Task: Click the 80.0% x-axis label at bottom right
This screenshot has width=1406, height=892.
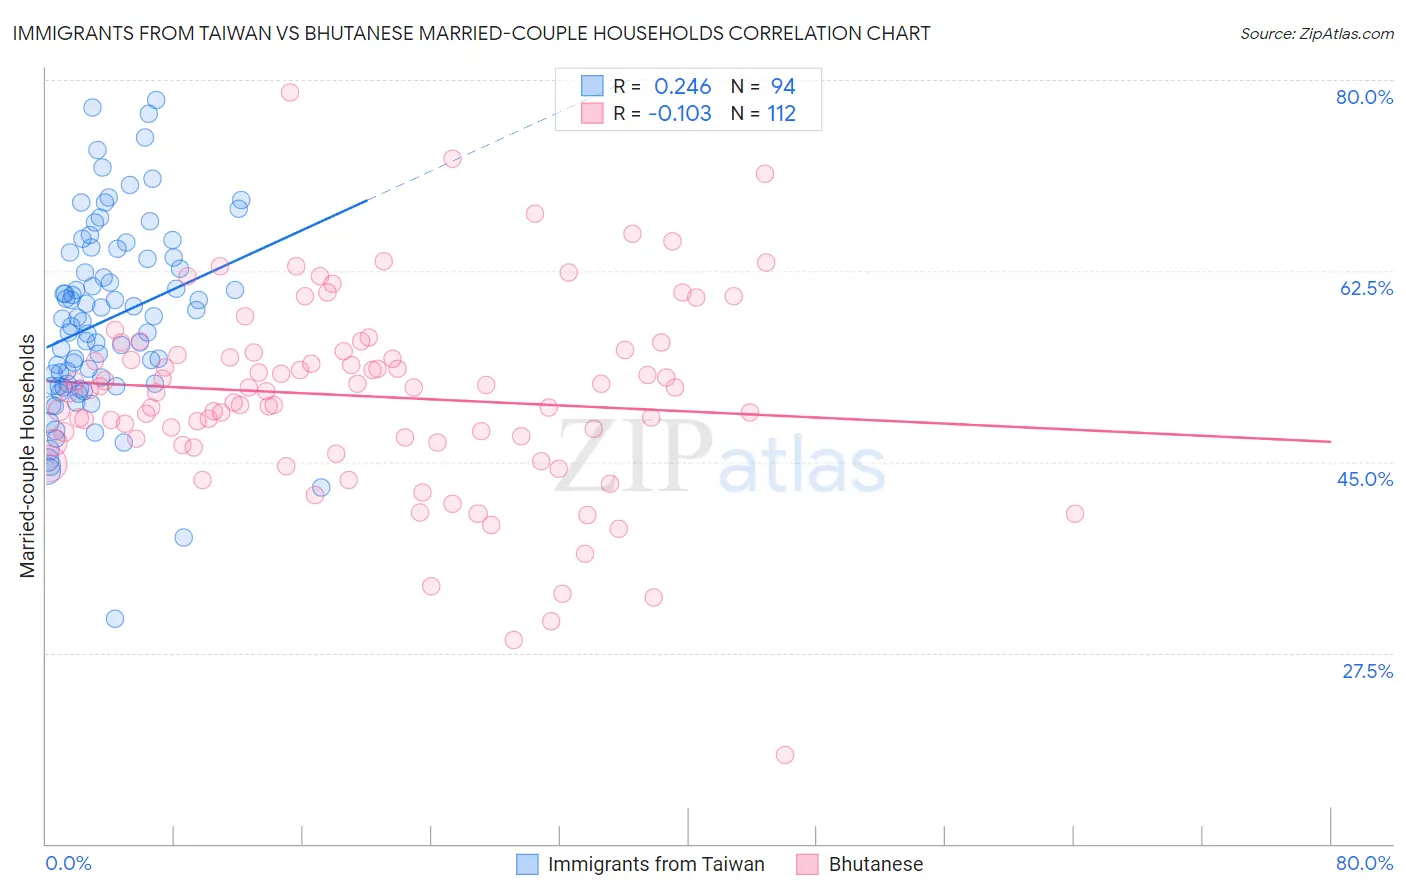Action: pos(1364,863)
